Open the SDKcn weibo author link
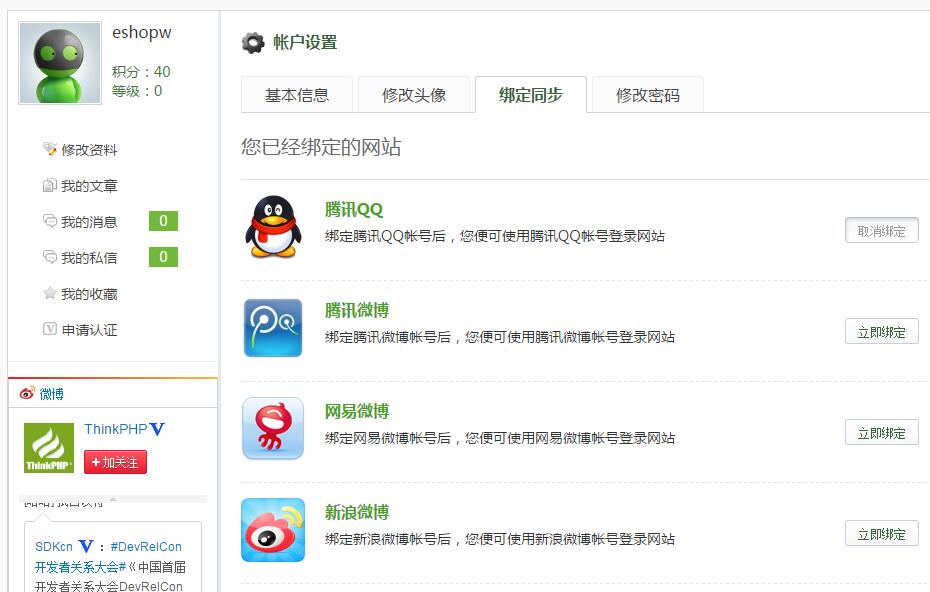Viewport: 930px width, 592px height. 54,547
